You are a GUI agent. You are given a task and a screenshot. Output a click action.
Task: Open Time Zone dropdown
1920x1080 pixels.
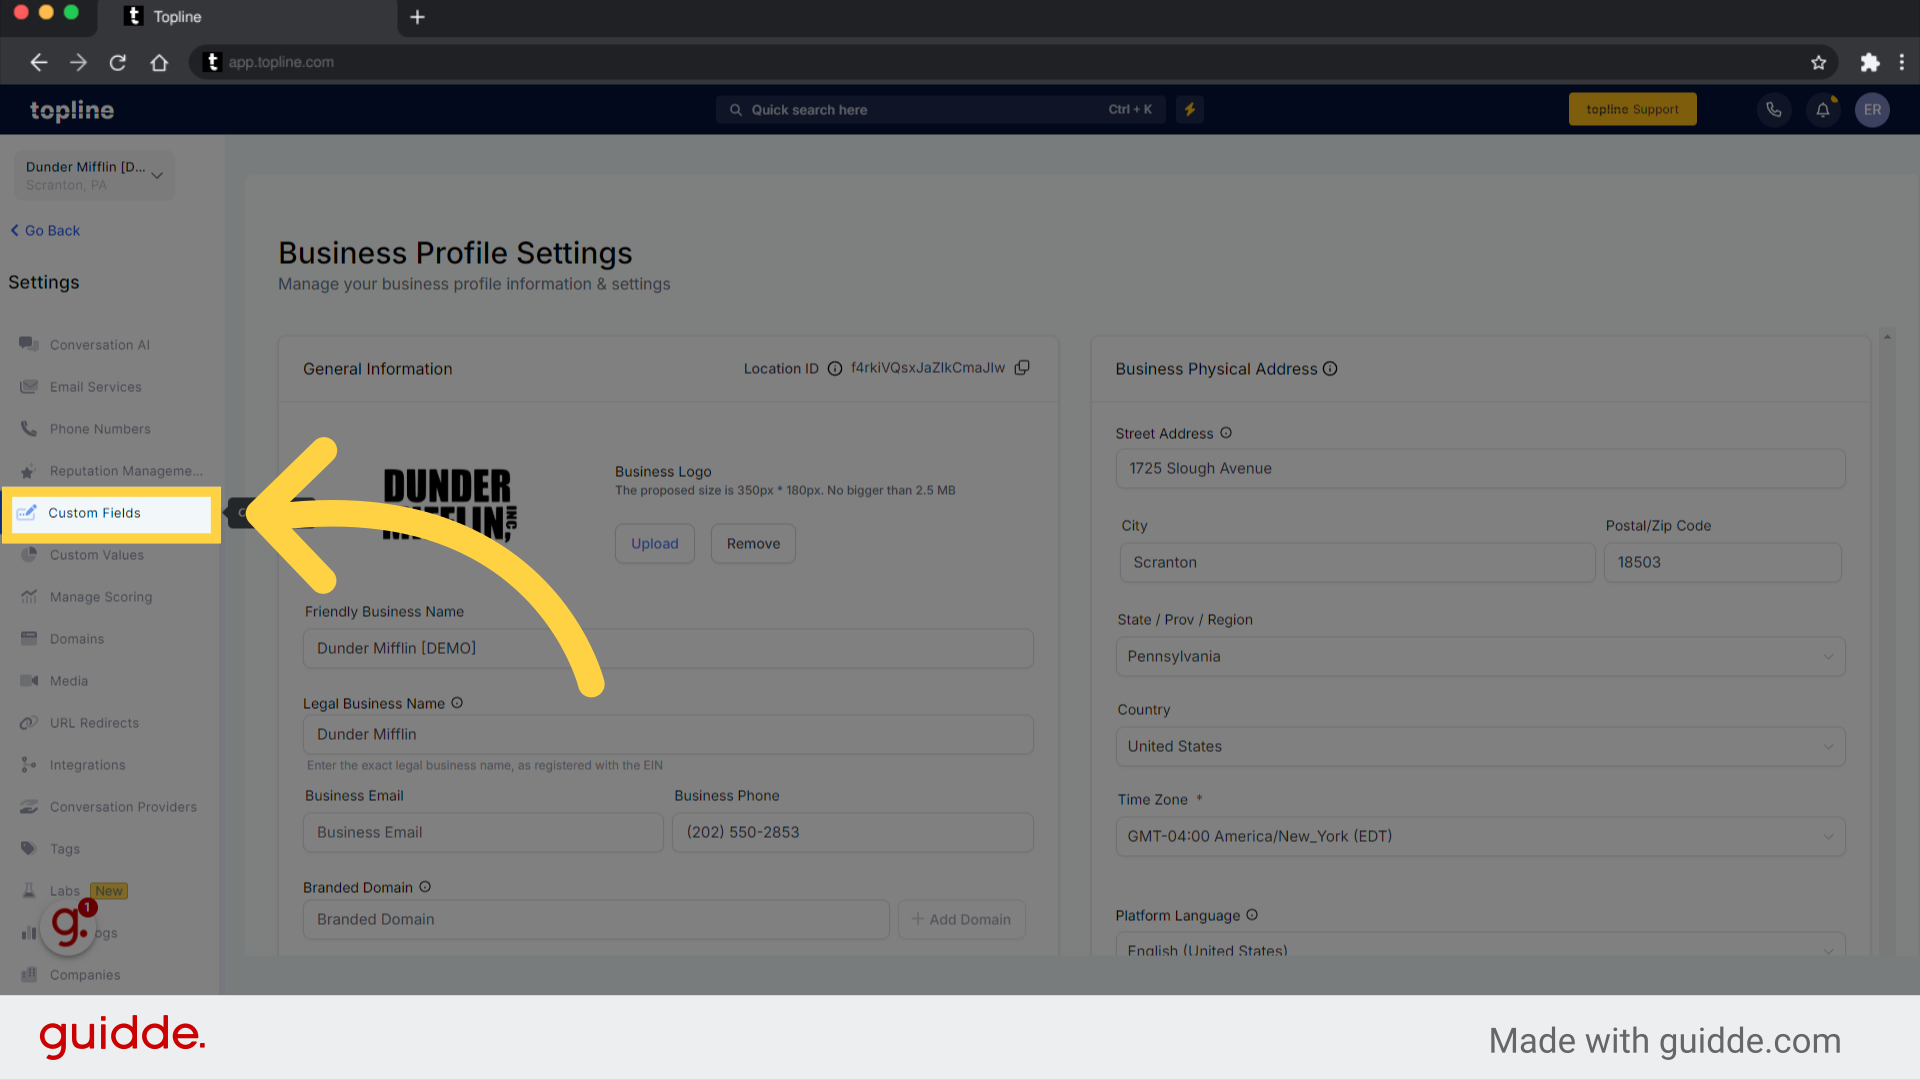pos(1480,837)
